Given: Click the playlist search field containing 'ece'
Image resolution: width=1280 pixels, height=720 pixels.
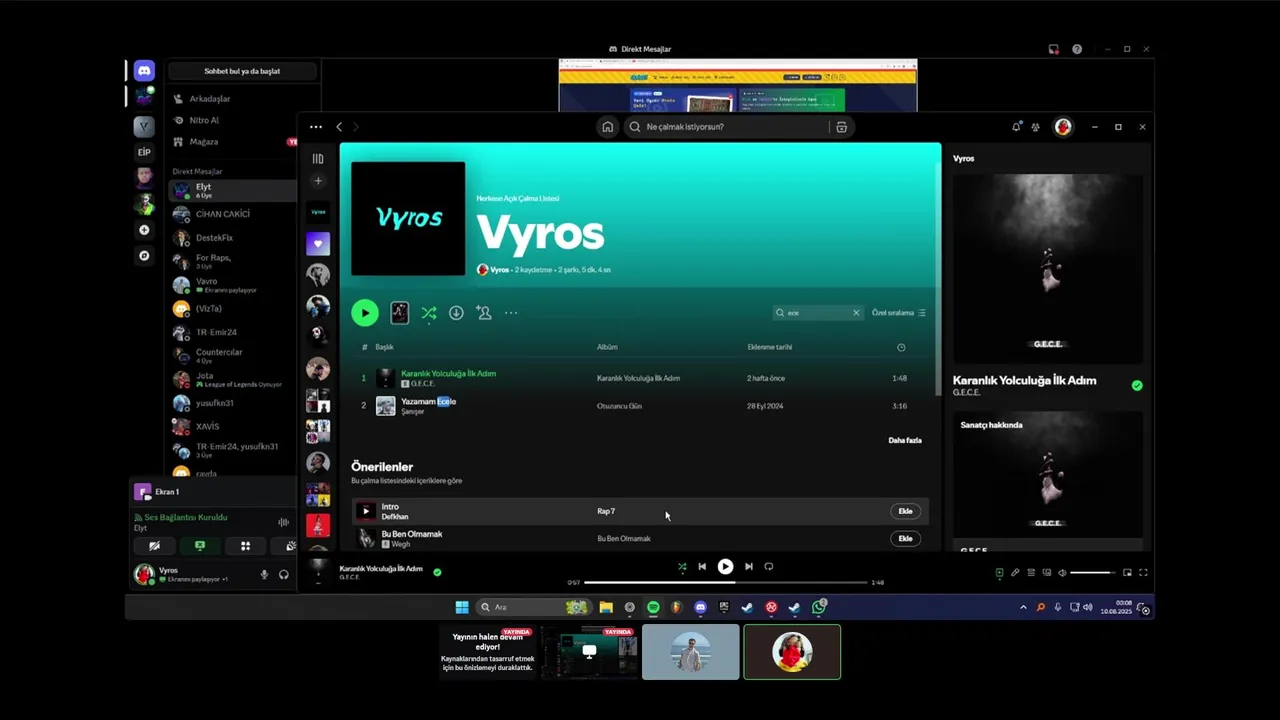Looking at the screenshot, I should point(817,313).
